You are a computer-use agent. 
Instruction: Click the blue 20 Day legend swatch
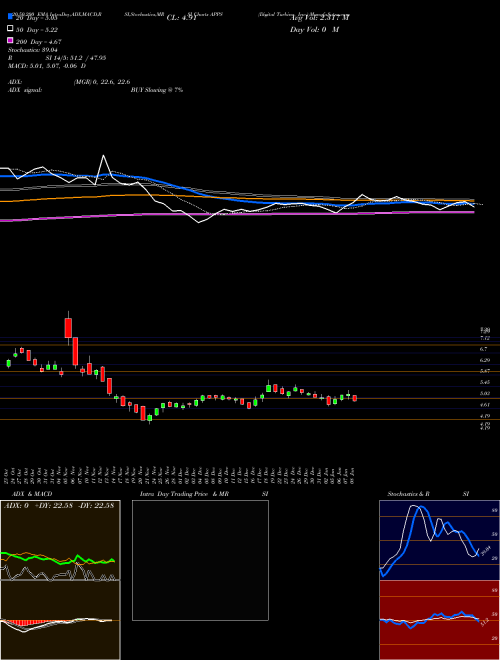tap(10, 17)
